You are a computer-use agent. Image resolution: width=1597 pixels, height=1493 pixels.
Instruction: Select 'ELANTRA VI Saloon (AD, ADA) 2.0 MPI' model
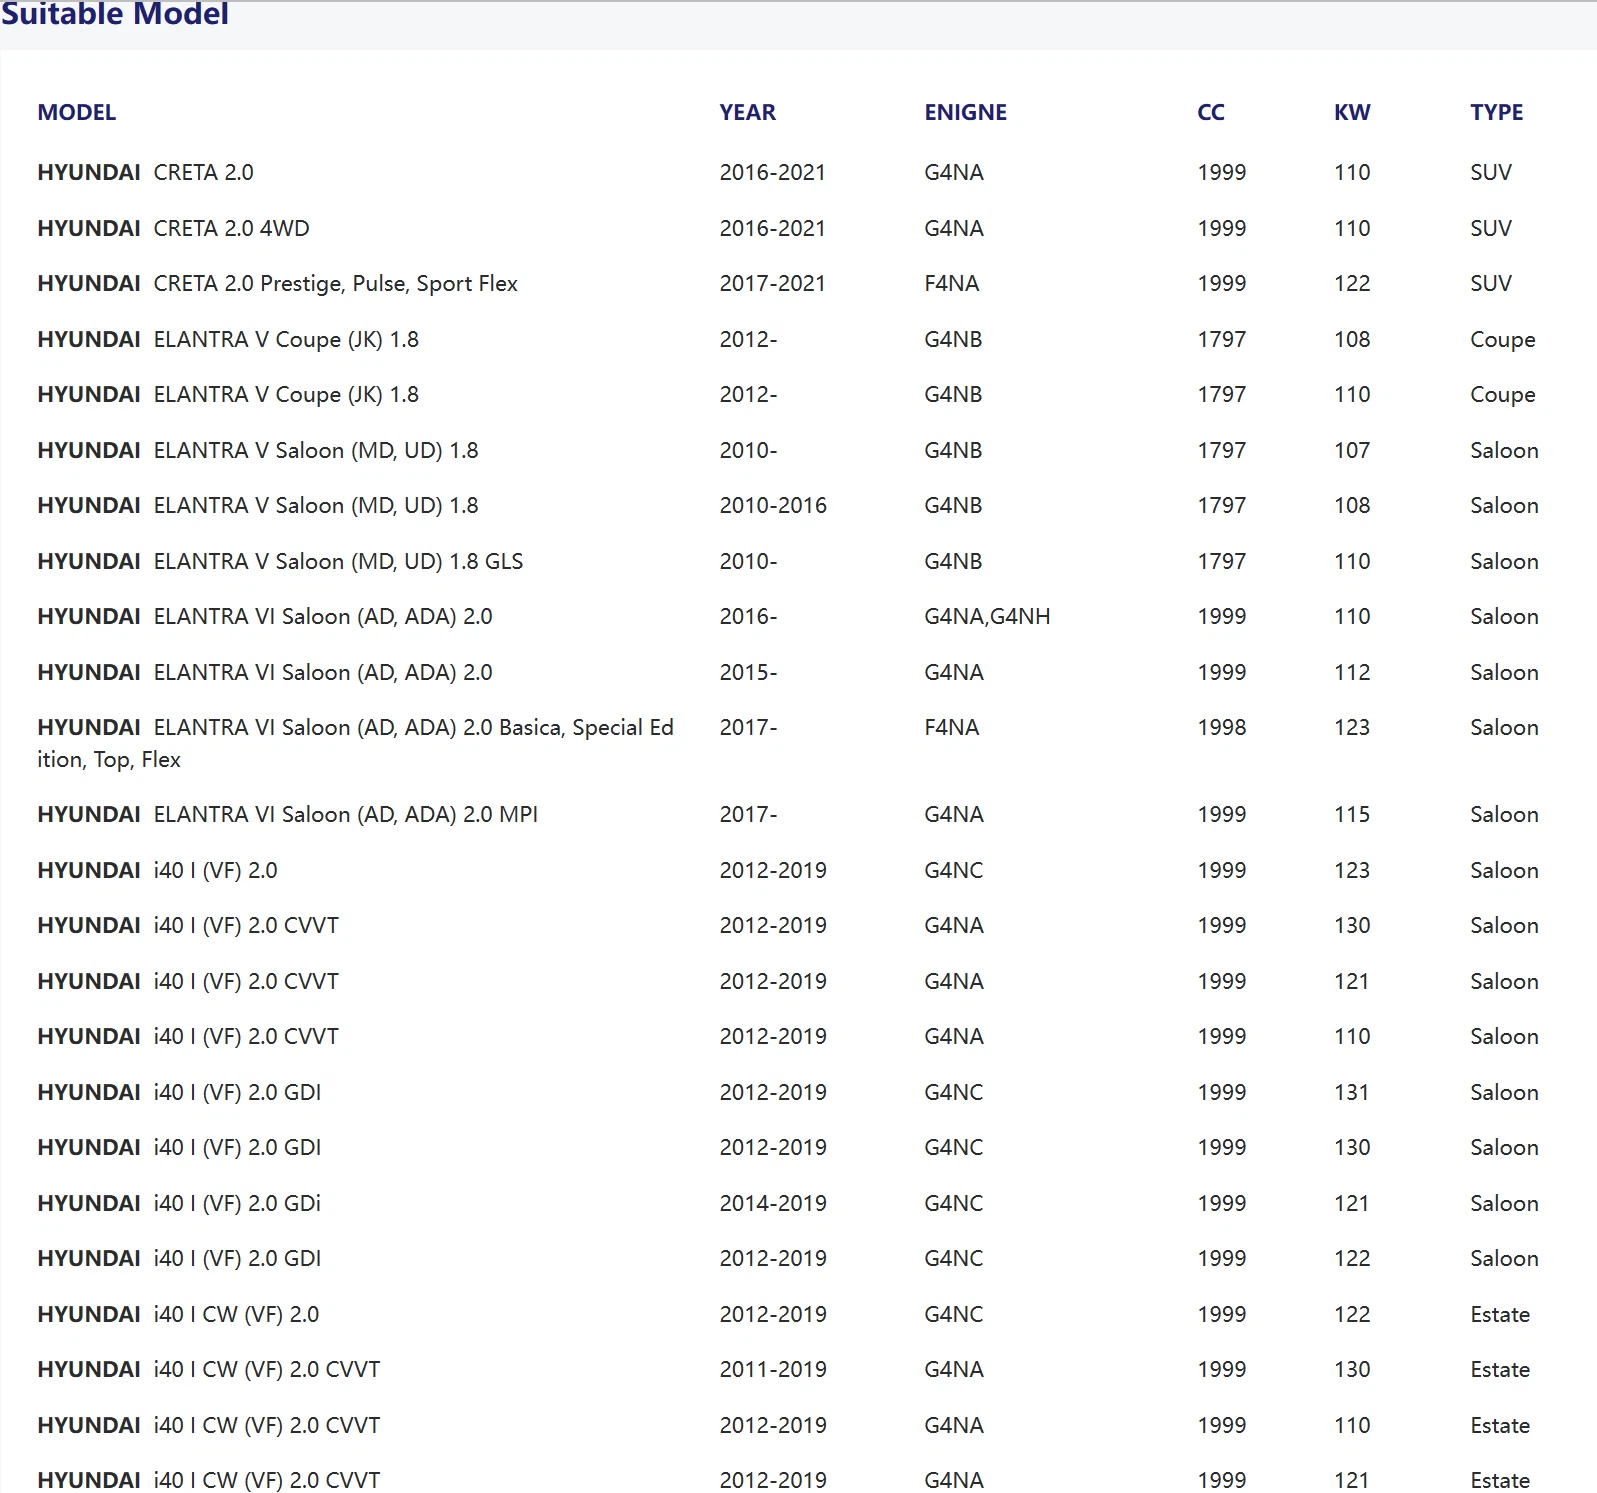(346, 815)
